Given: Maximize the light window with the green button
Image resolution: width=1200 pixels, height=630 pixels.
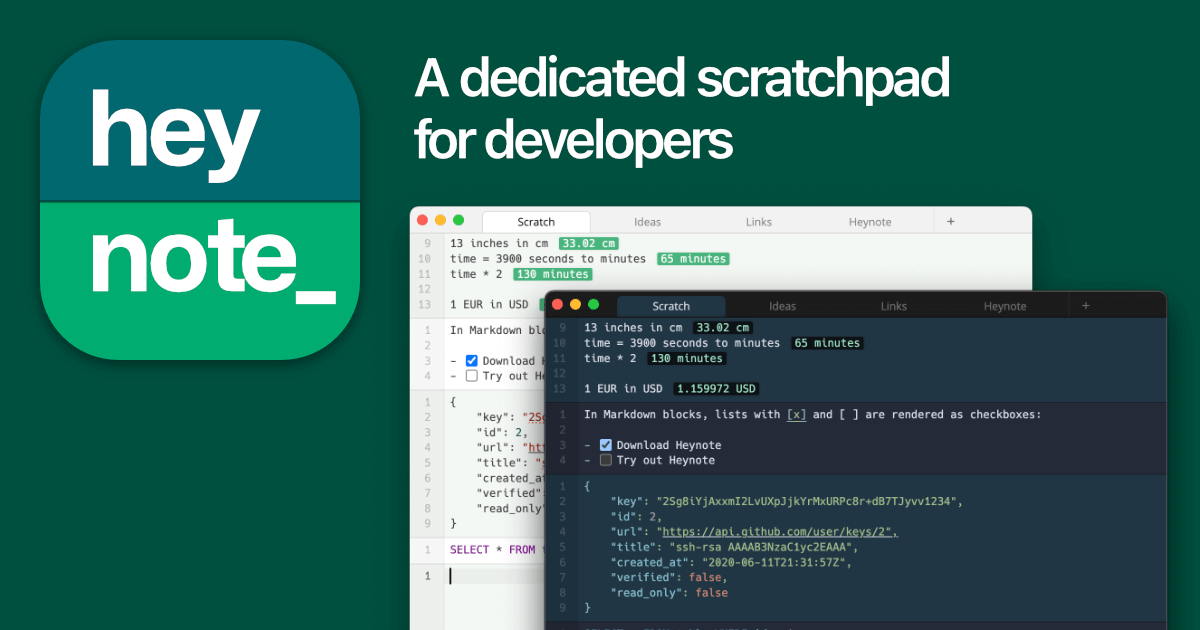Looking at the screenshot, I should click(x=459, y=220).
